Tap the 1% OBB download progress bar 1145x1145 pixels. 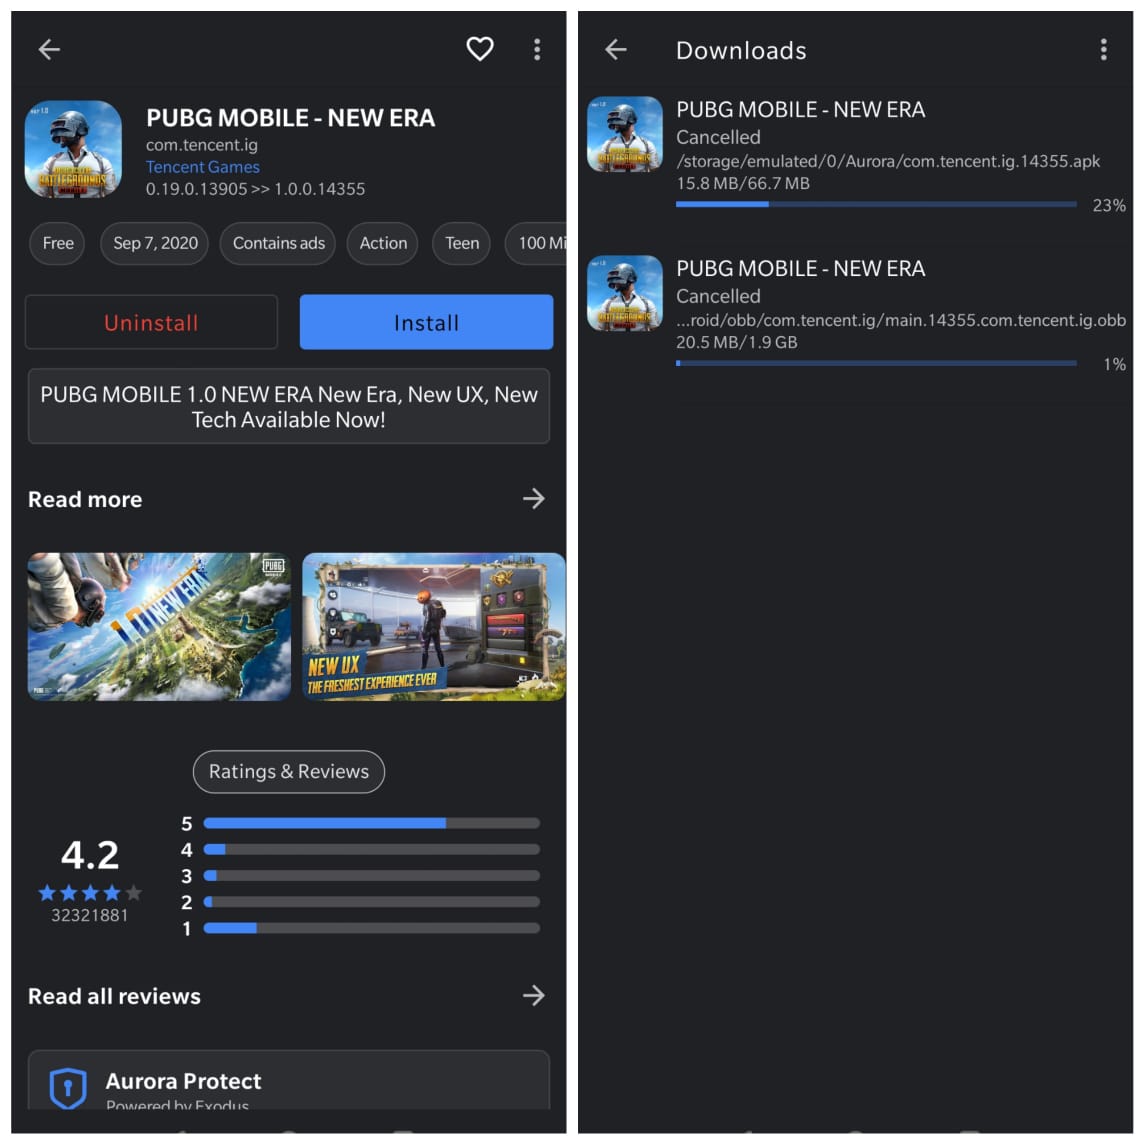pyautogui.click(x=876, y=363)
